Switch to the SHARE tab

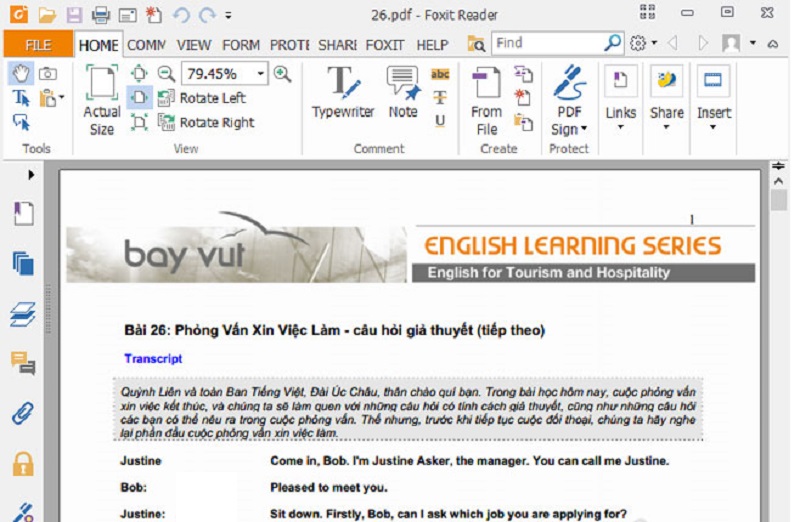coord(337,45)
